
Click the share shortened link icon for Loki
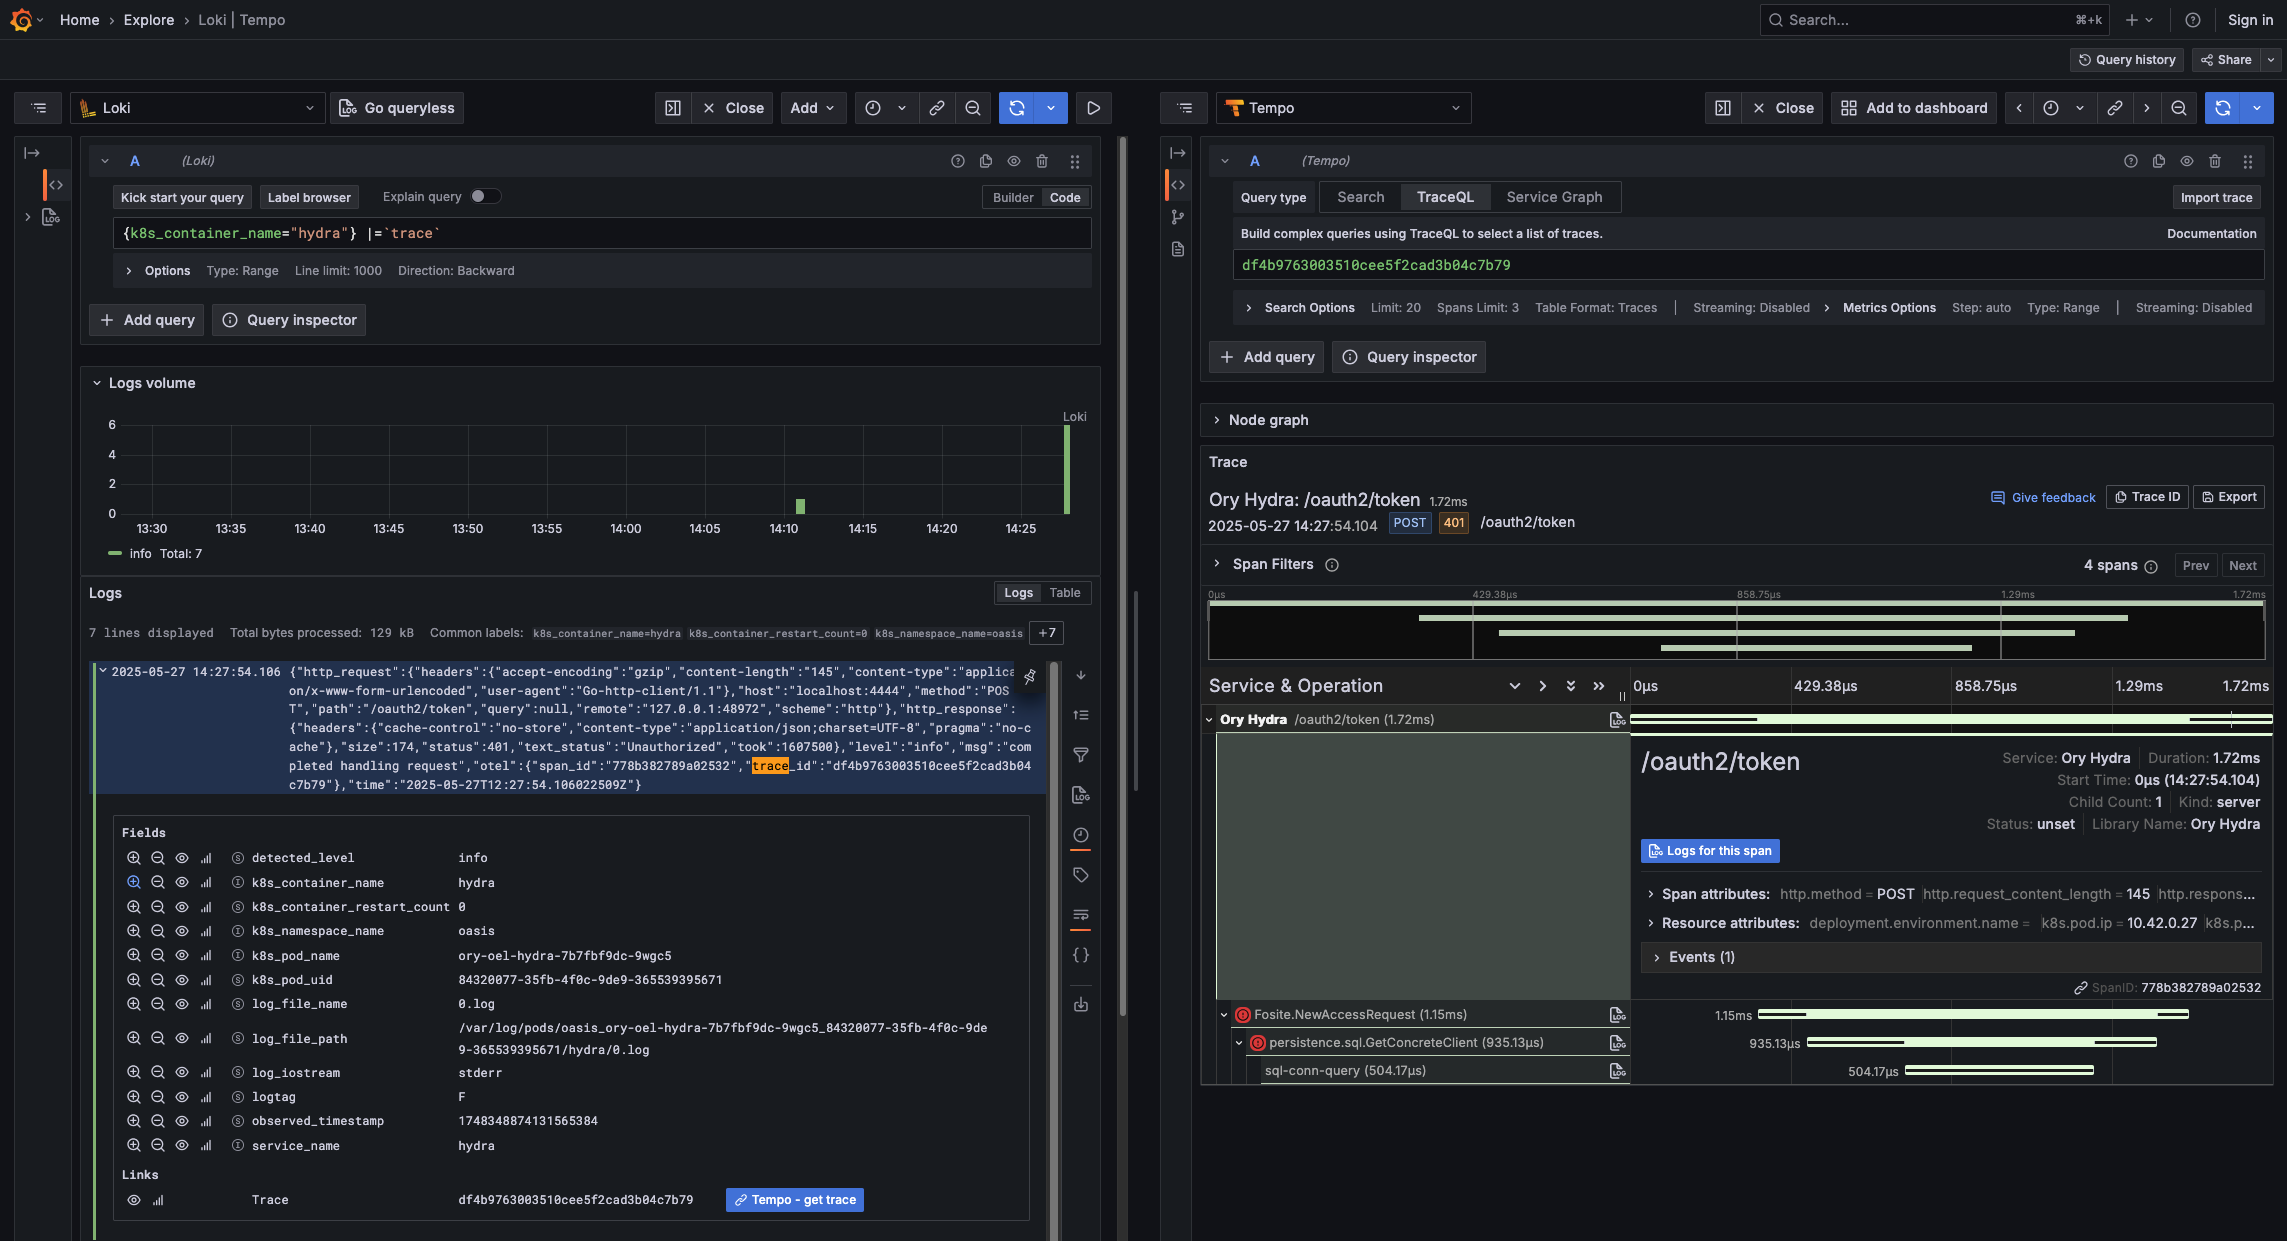937,108
